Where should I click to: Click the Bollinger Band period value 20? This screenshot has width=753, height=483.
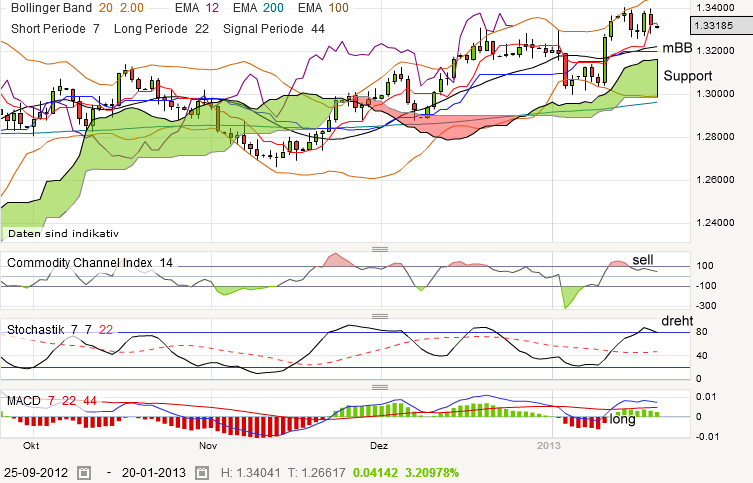[x=106, y=8]
